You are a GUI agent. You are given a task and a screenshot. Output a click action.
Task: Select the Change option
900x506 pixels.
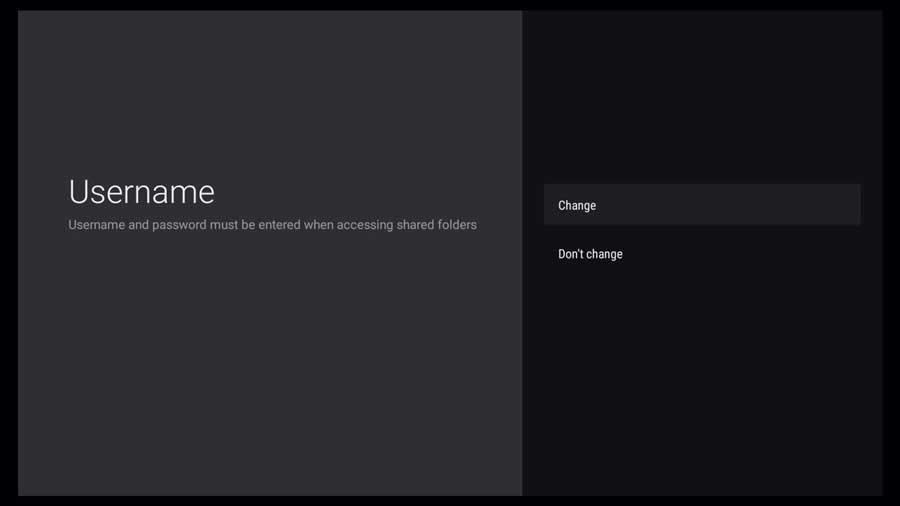(701, 205)
